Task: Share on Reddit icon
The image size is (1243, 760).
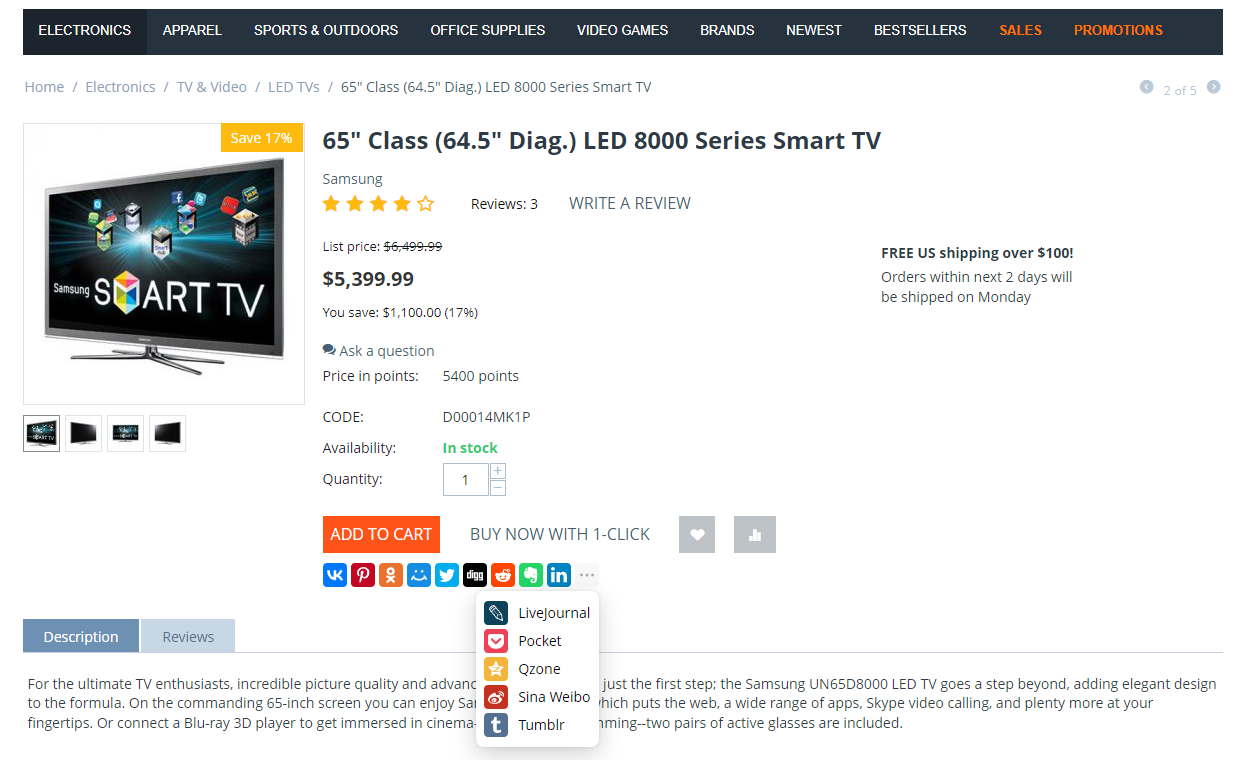Action: pyautogui.click(x=503, y=575)
